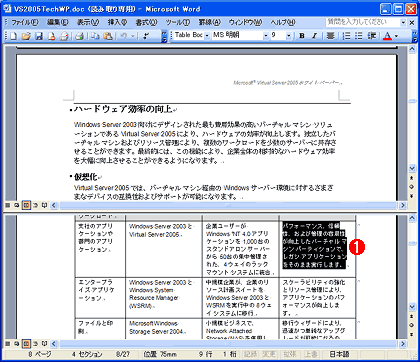
Task: Apply bulleted list formatting
Action: (359, 36)
